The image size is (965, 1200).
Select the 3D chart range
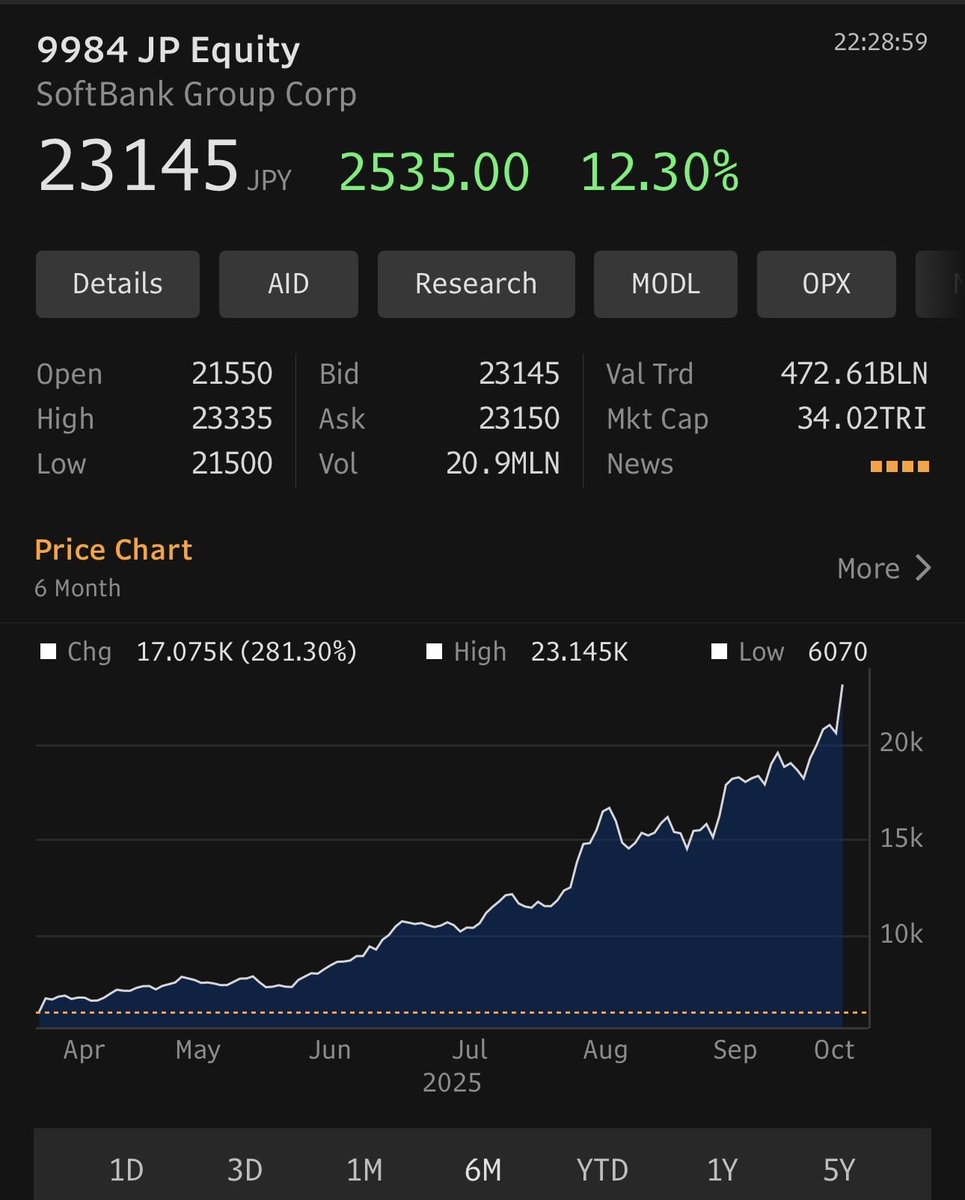click(245, 1169)
